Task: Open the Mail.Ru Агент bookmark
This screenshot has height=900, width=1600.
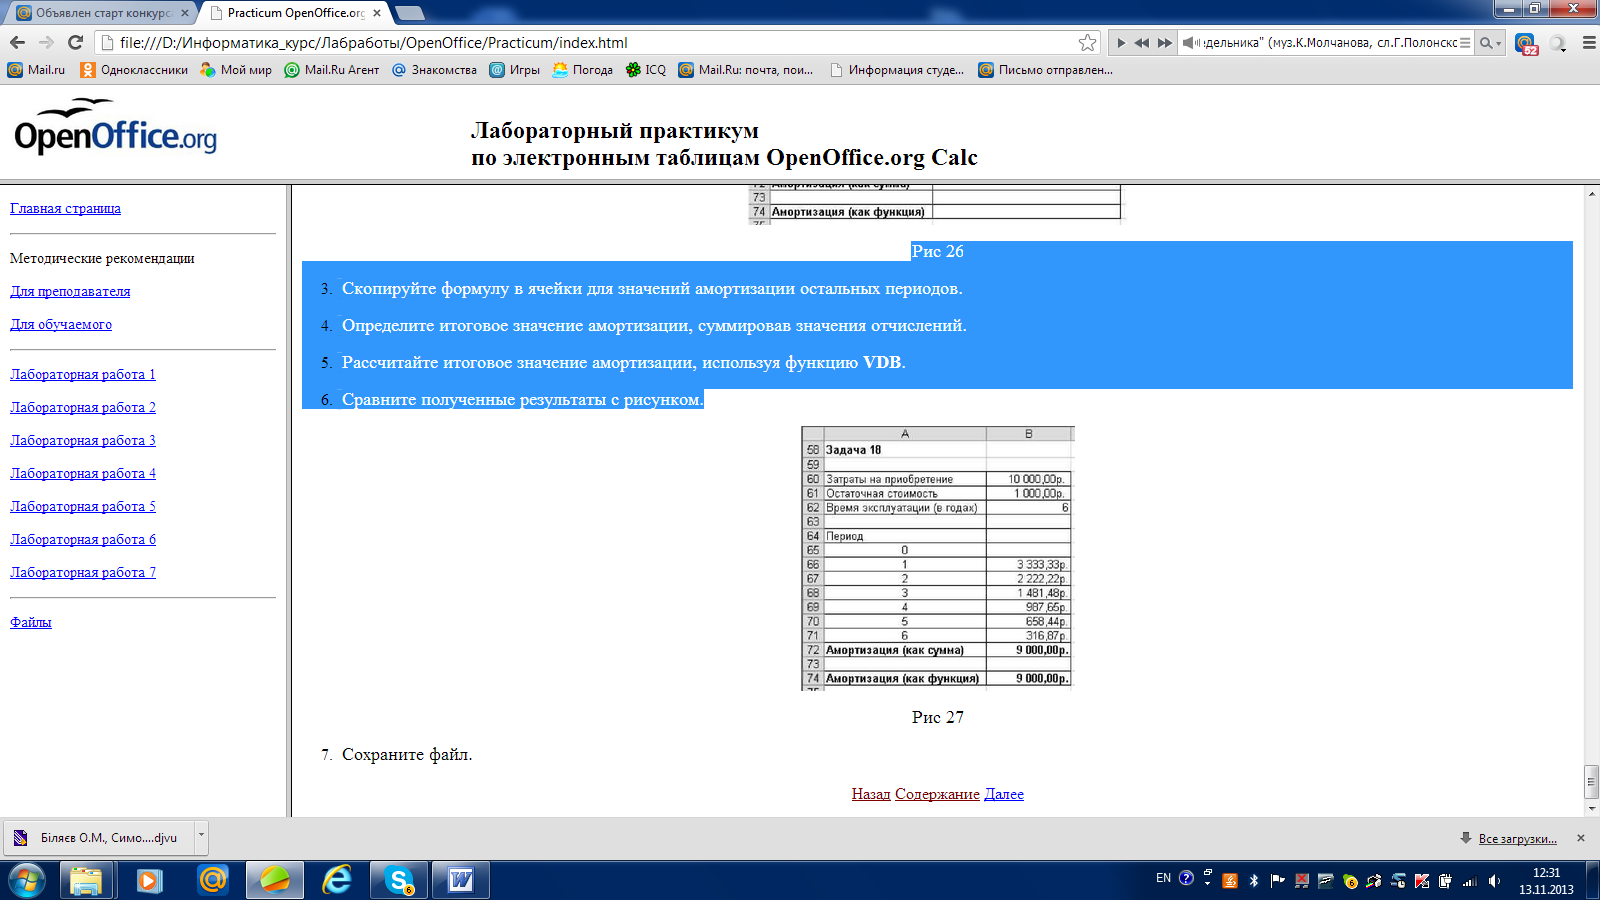Action: 332,70
